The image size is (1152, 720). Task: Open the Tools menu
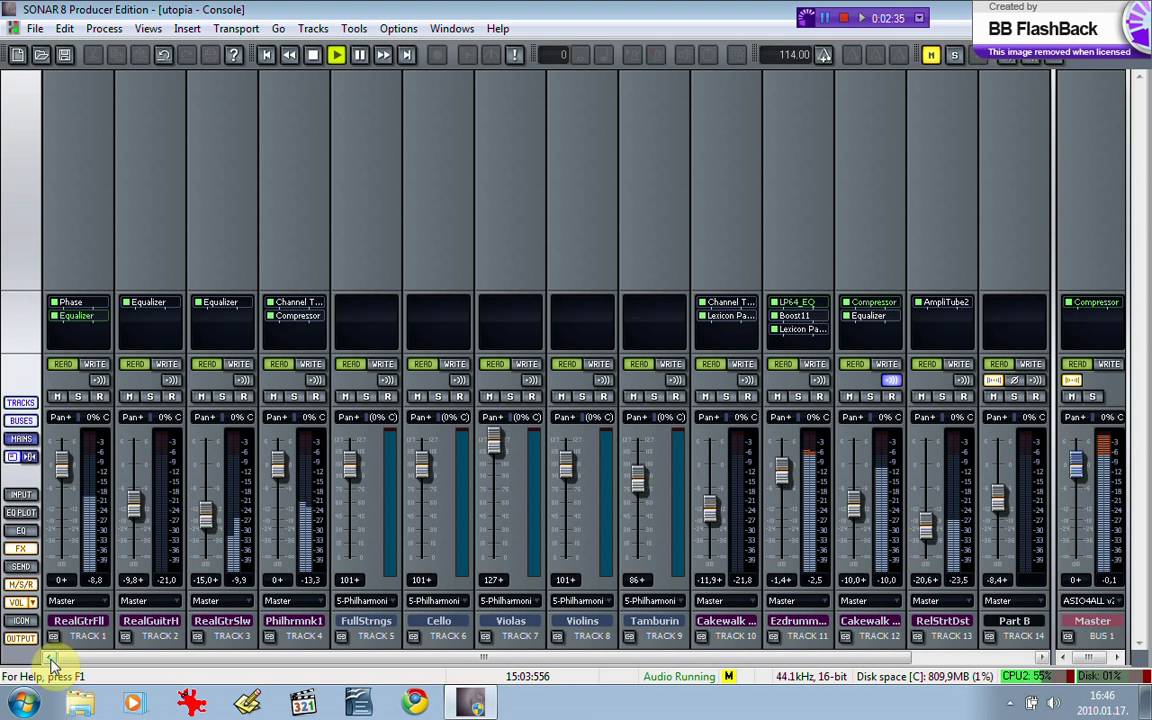(353, 29)
